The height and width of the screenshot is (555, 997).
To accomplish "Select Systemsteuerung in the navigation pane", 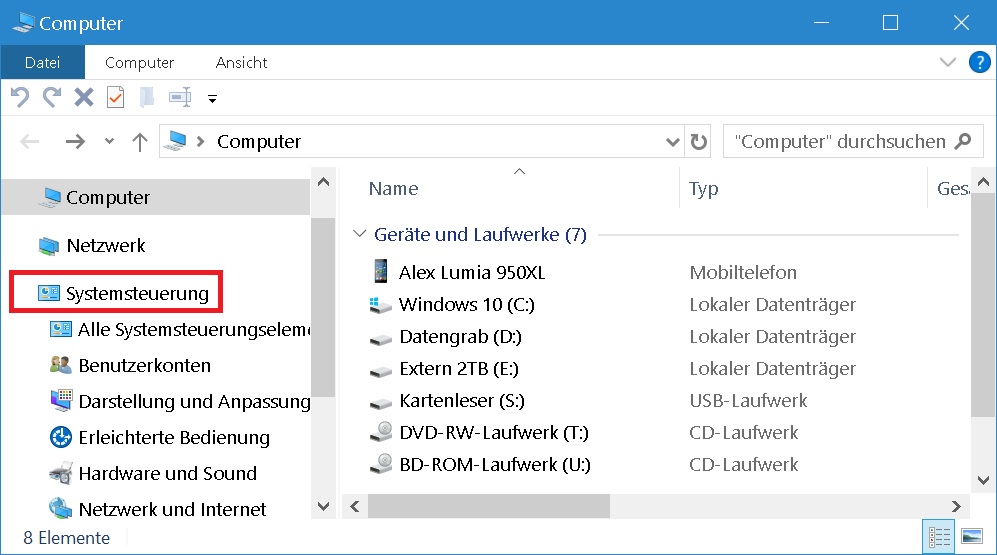I will tap(137, 293).
